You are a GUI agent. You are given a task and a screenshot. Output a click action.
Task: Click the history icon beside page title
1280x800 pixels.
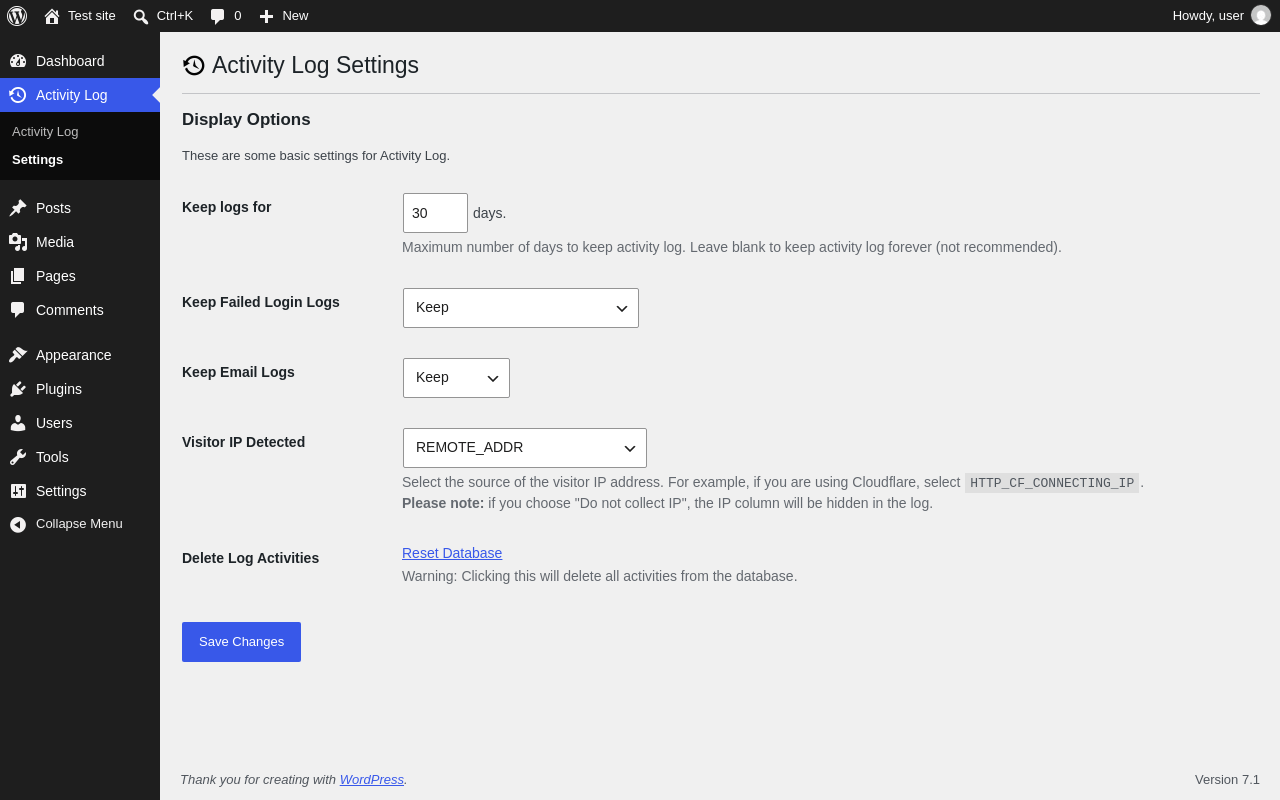pyautogui.click(x=194, y=65)
